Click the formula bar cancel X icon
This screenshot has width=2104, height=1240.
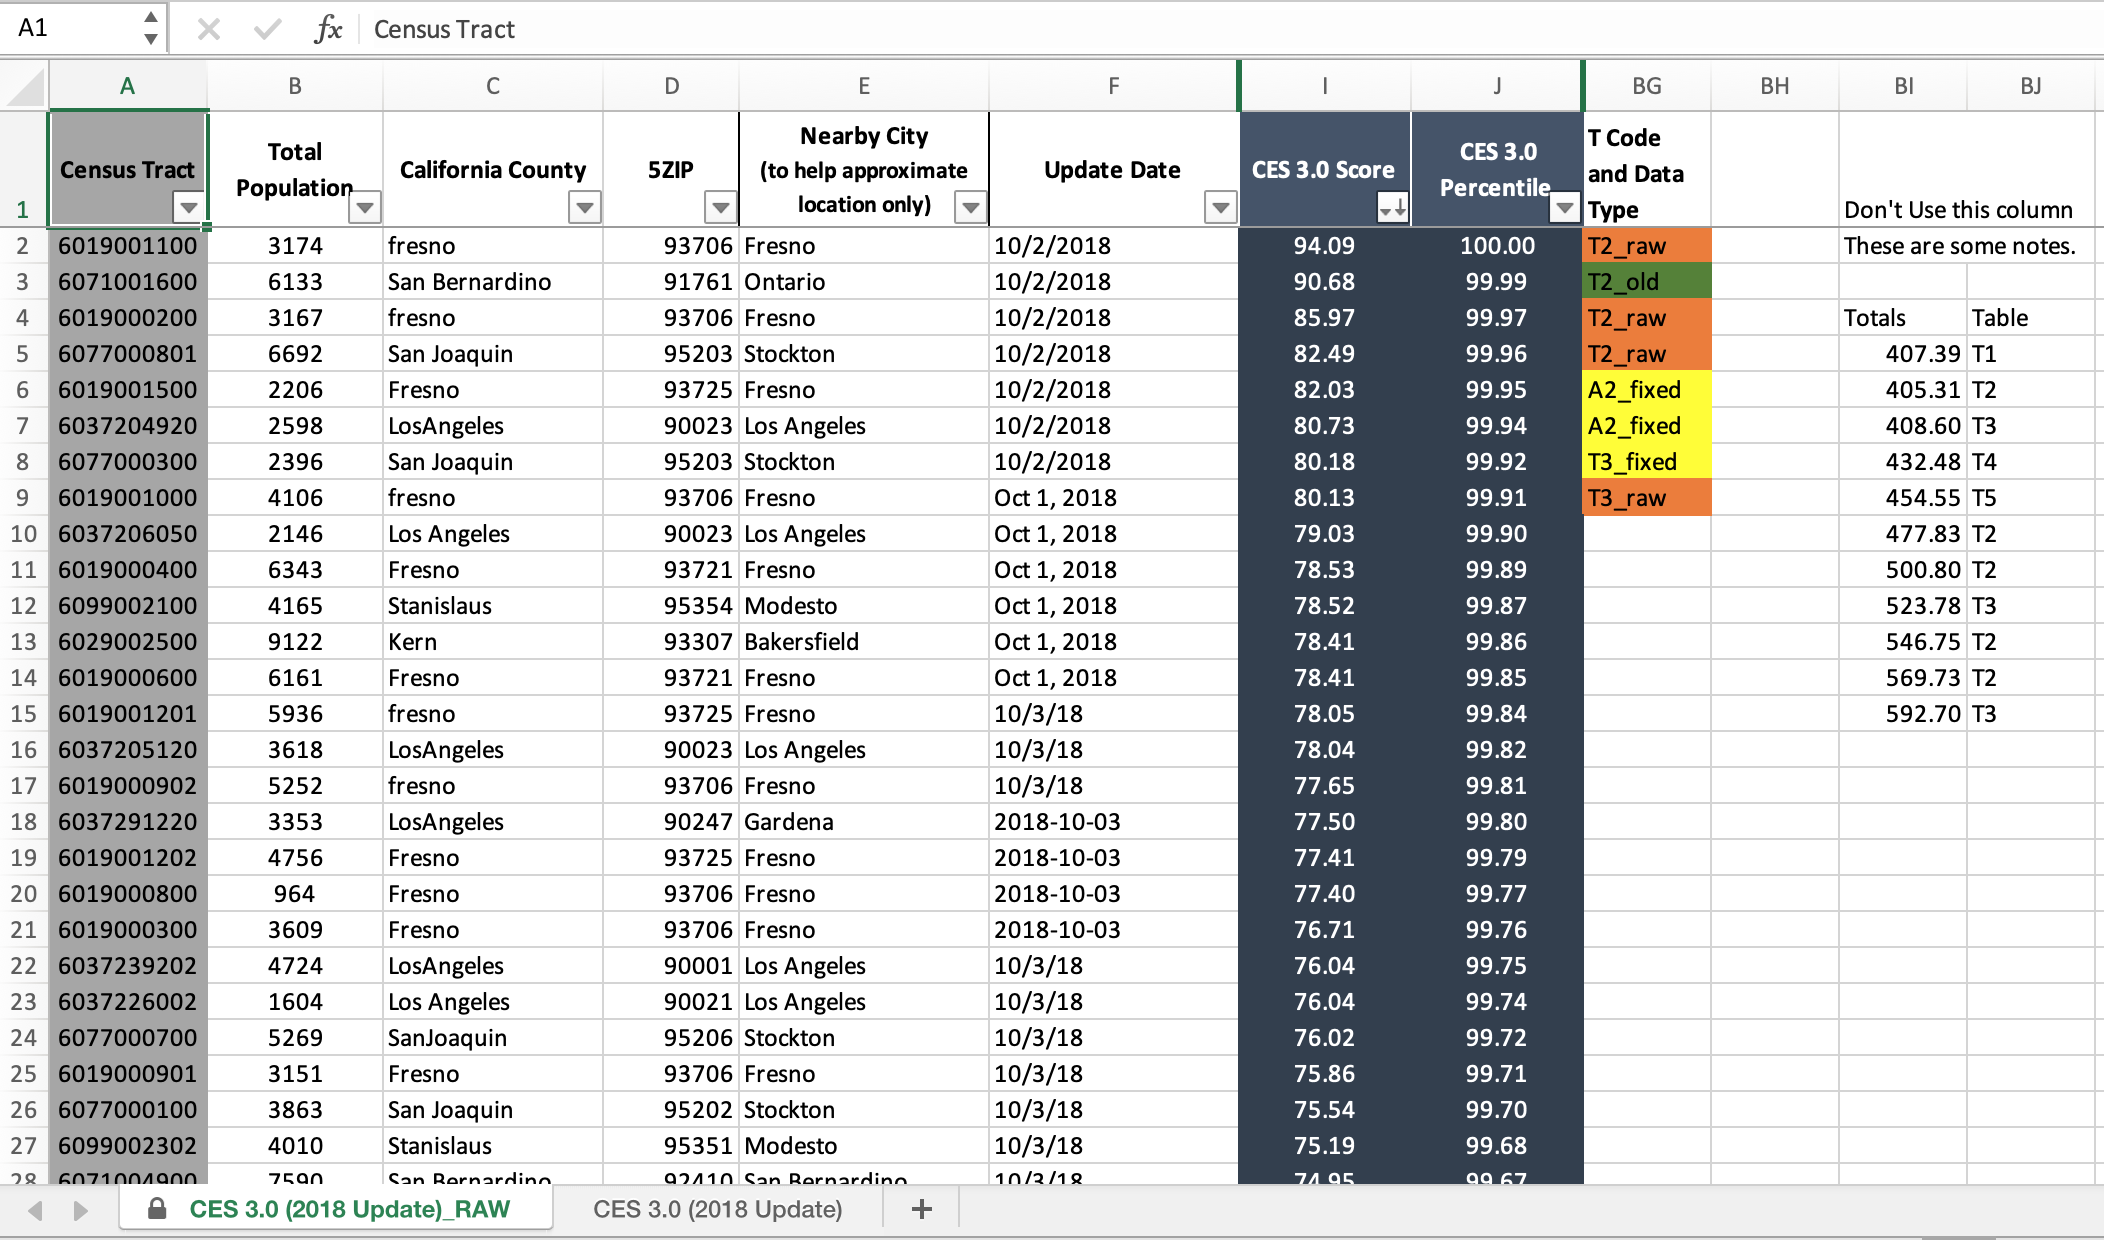coord(208,29)
